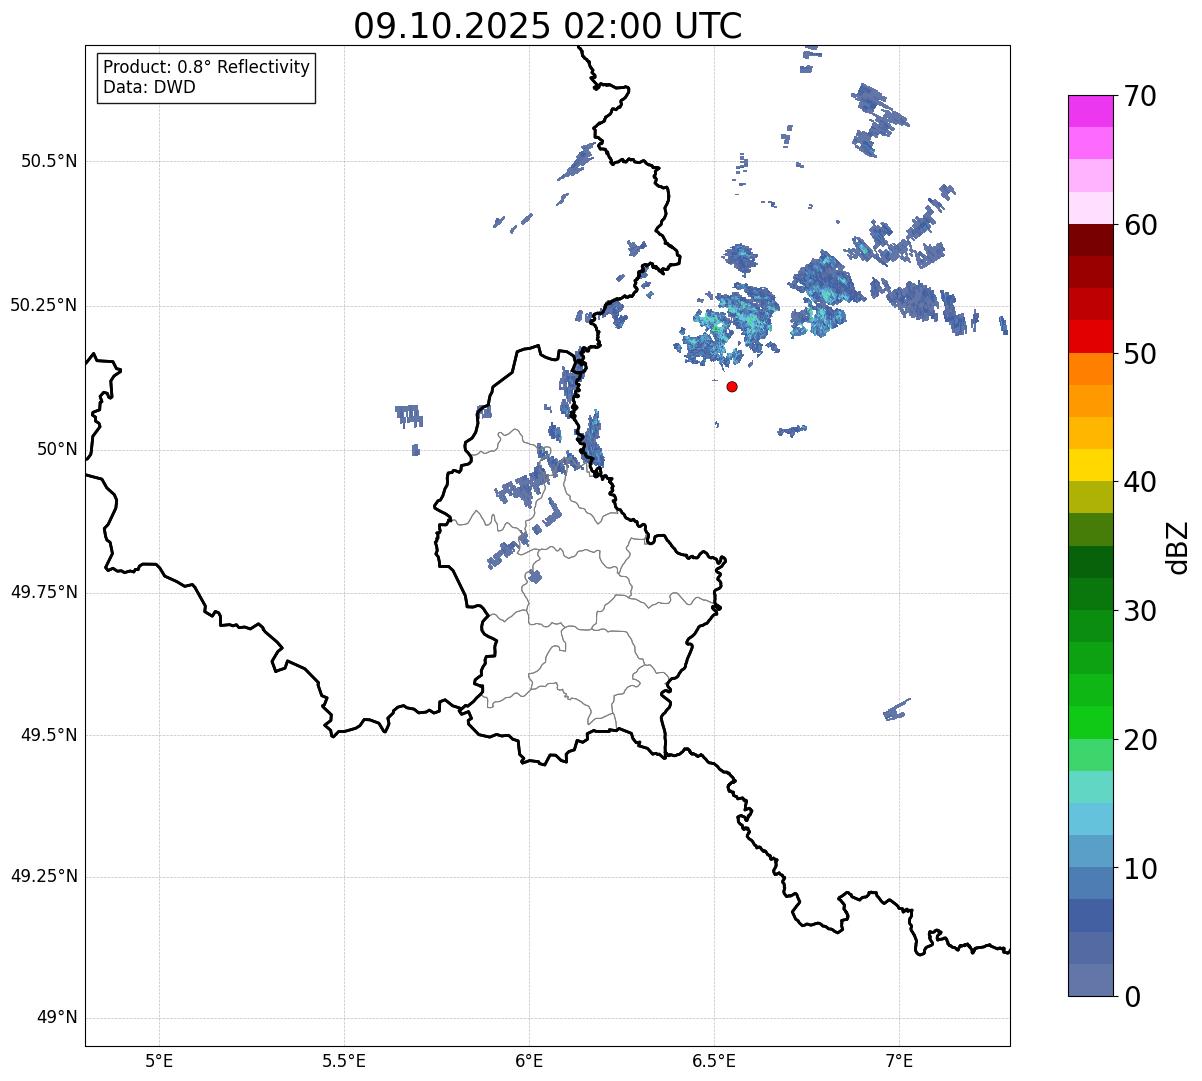Click the "dBZ" colorbar label
1202x1081 pixels.
(x=1178, y=547)
